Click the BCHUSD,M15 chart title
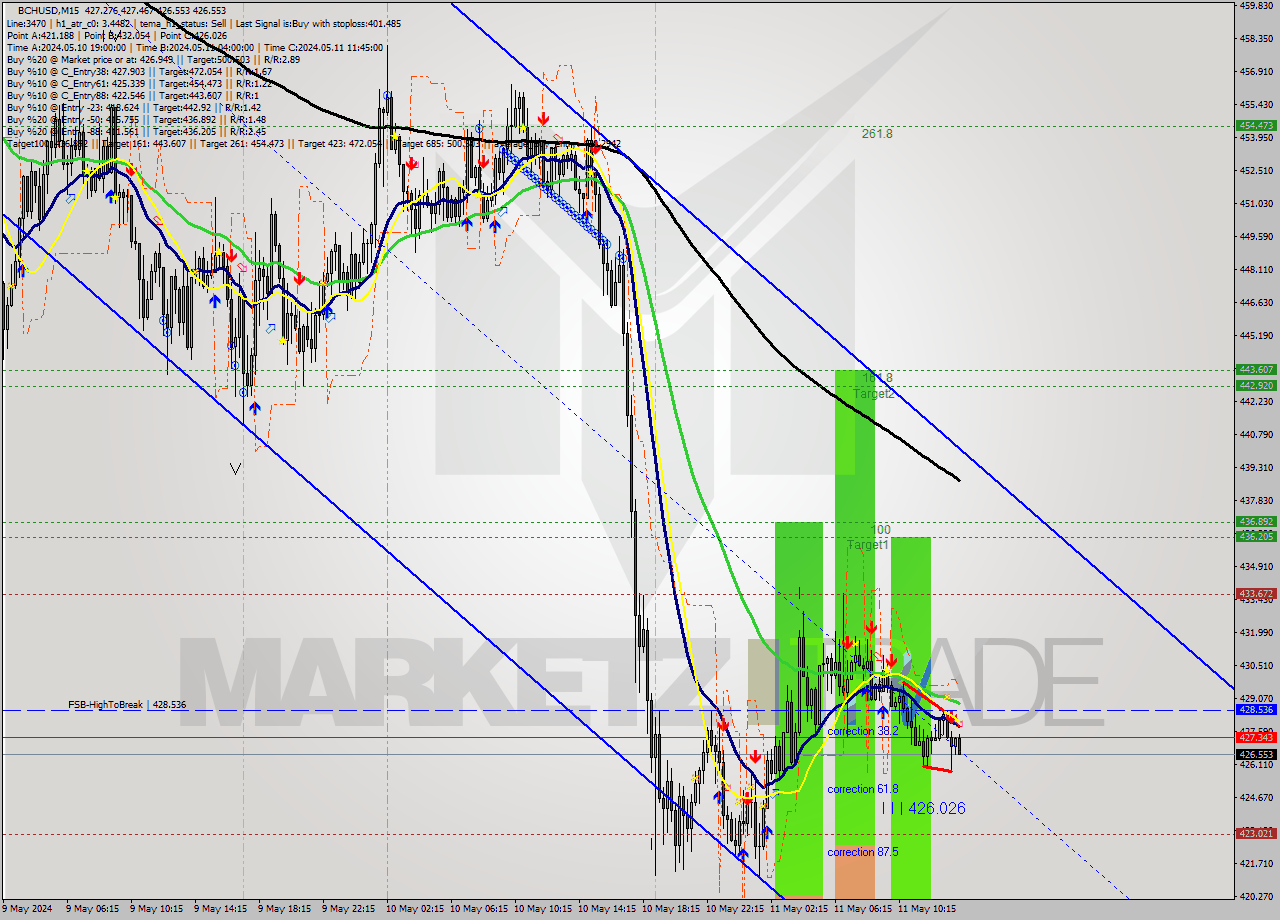The height and width of the screenshot is (920, 1280). 50,10
